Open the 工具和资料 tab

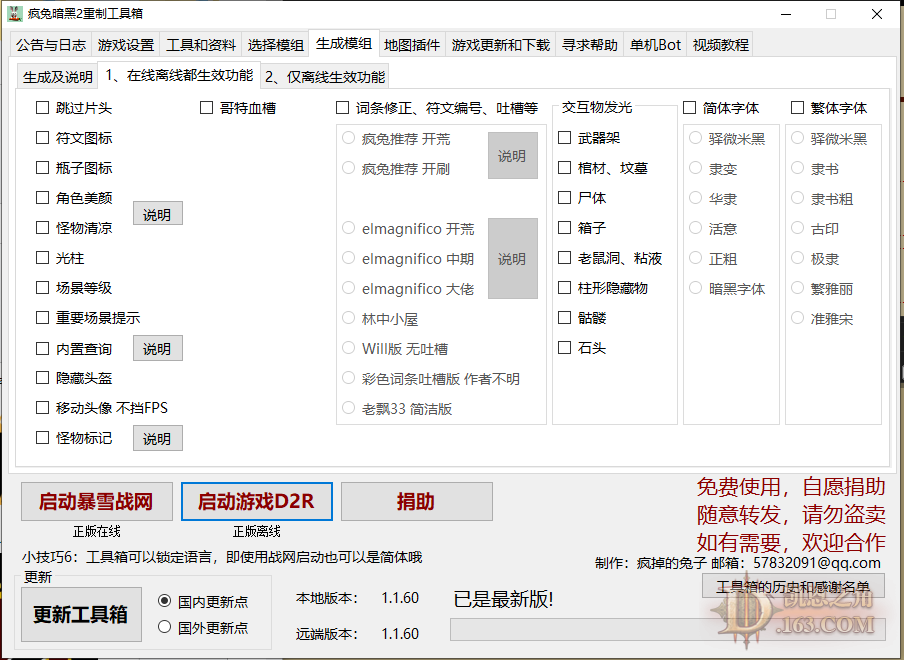coord(201,45)
